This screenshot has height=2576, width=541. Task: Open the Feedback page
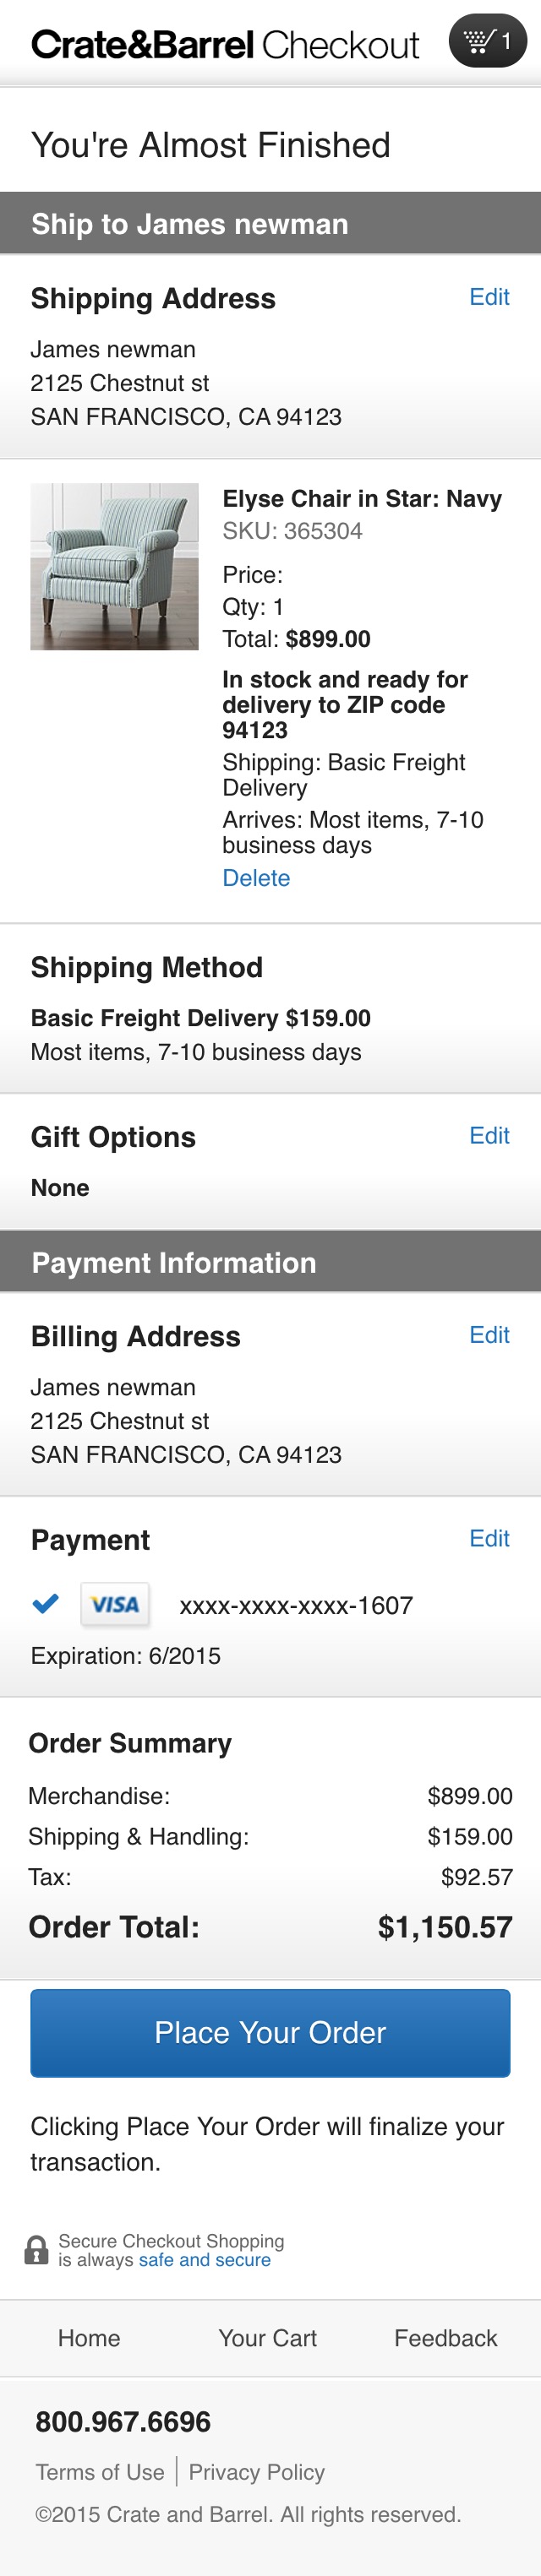[446, 2338]
